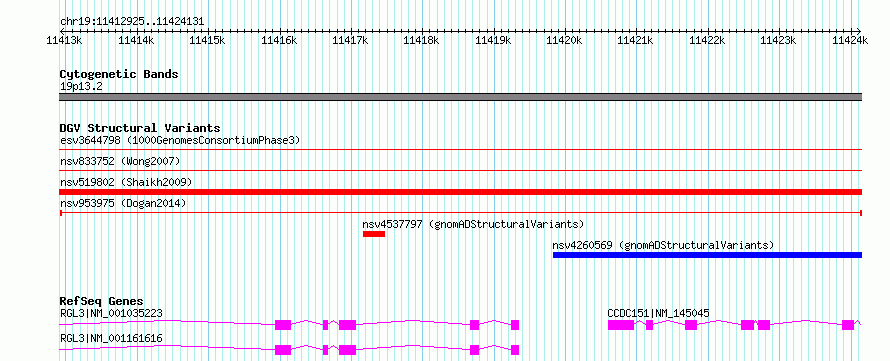Click the RefSeq Genes track title

102,301
